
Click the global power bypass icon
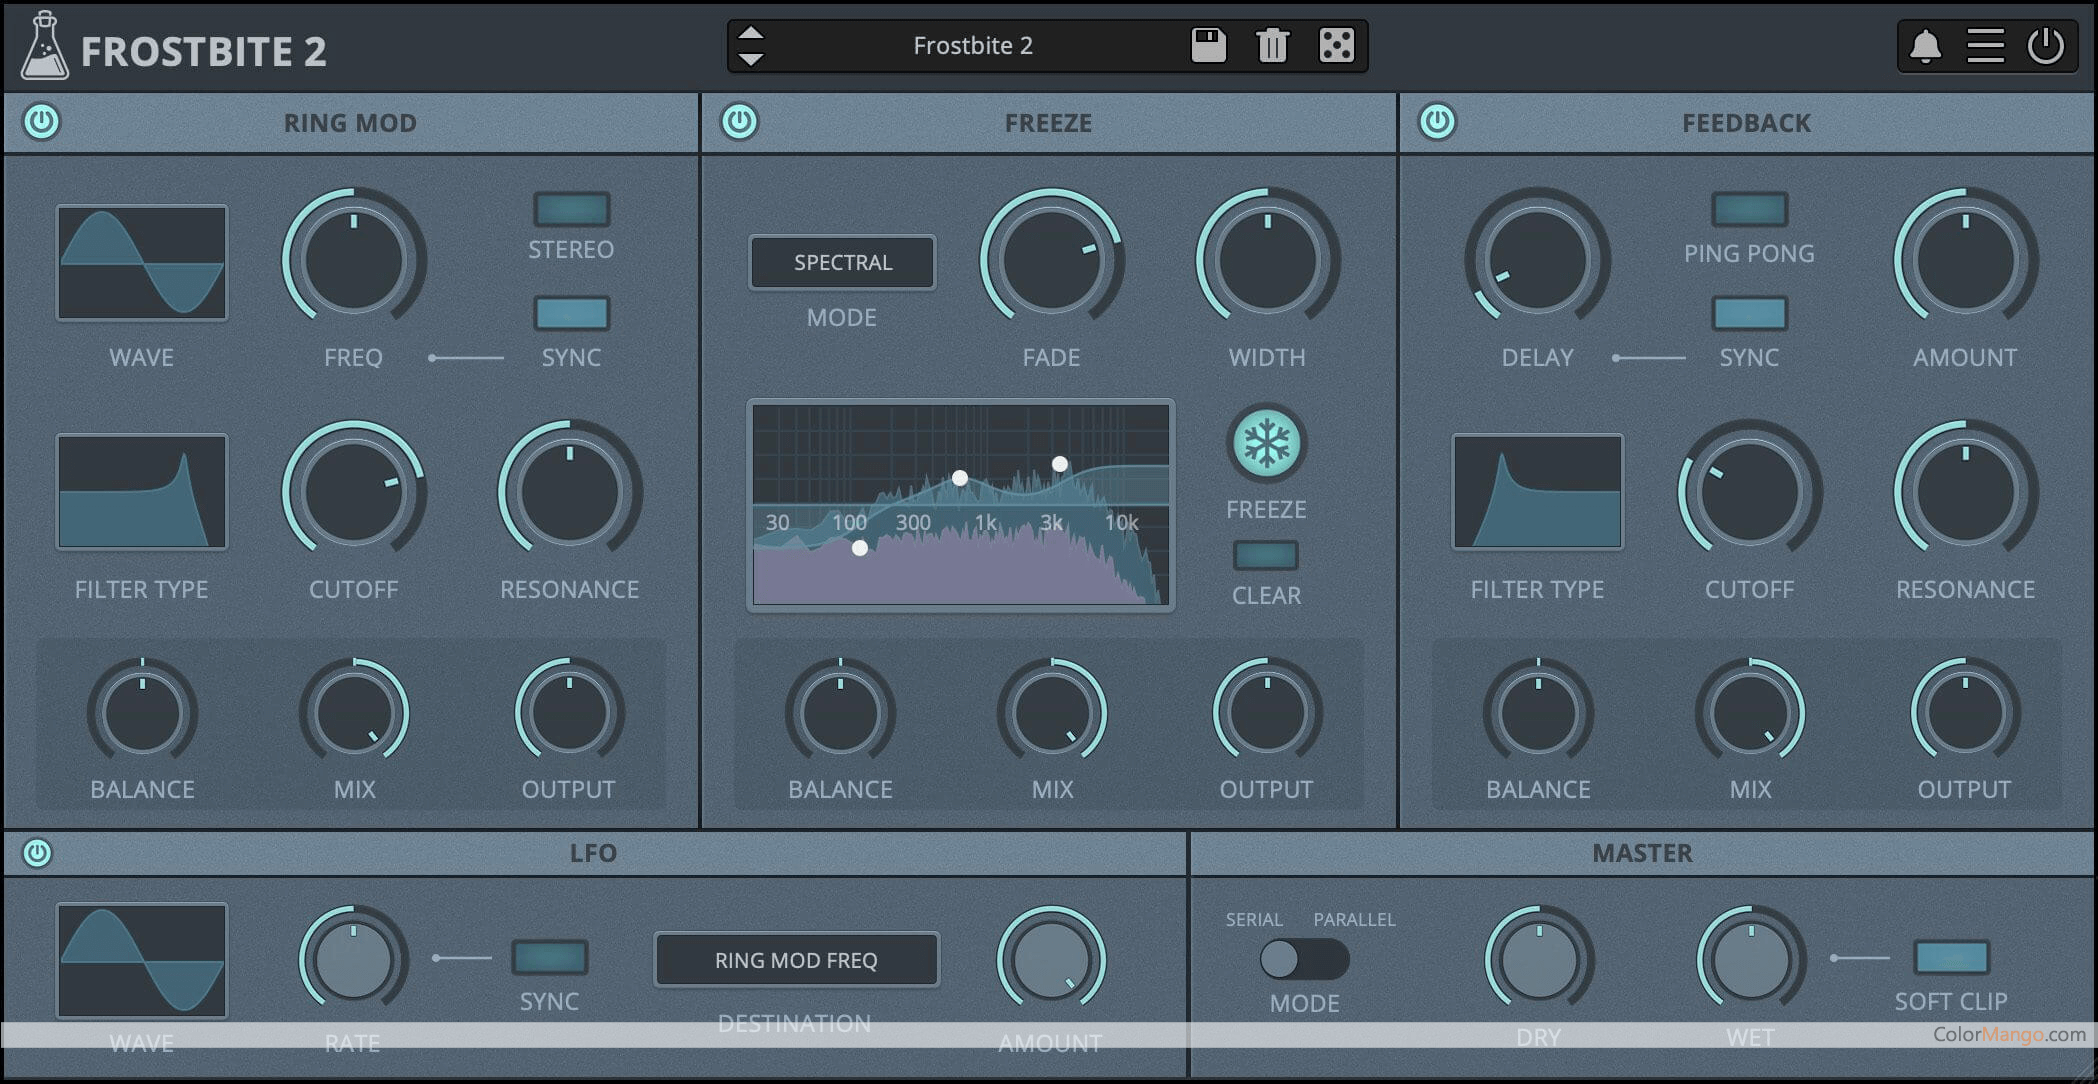(2045, 46)
